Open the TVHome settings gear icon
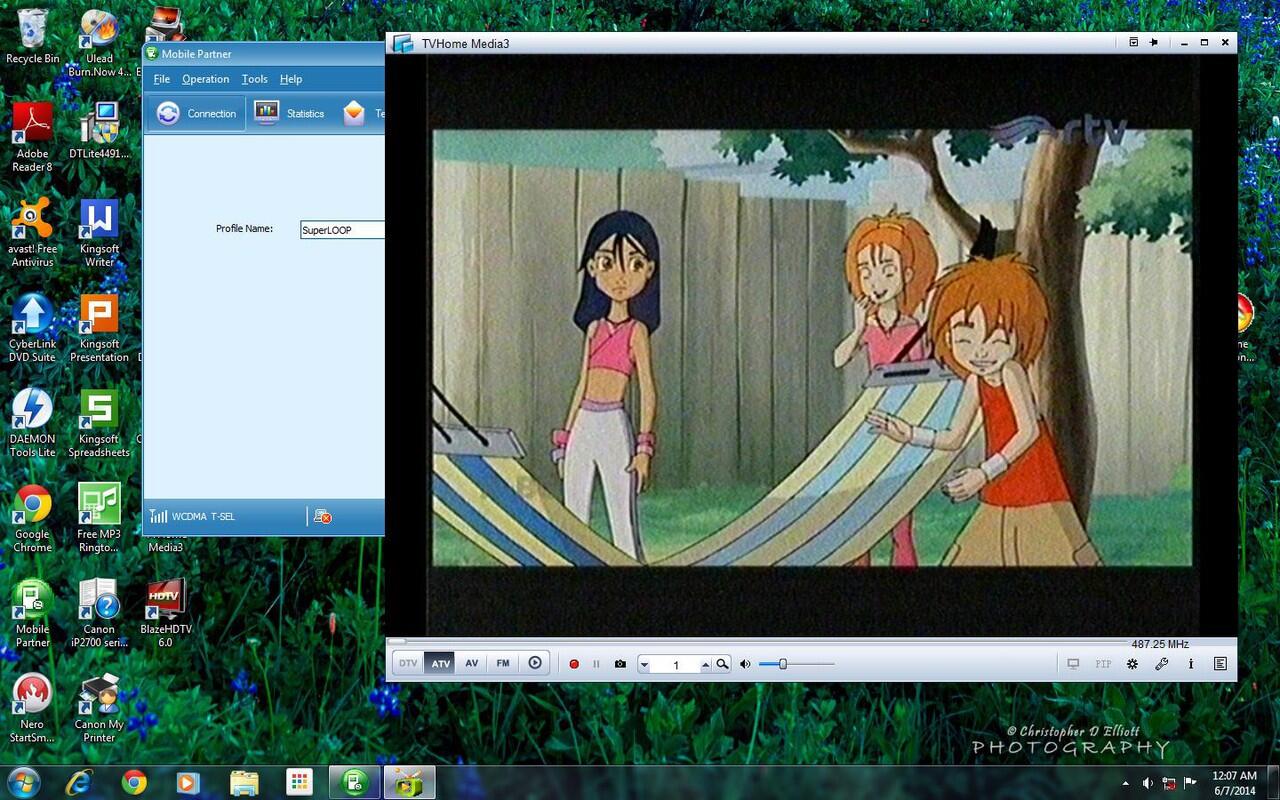Screen dimensions: 1280x800 (1132, 664)
